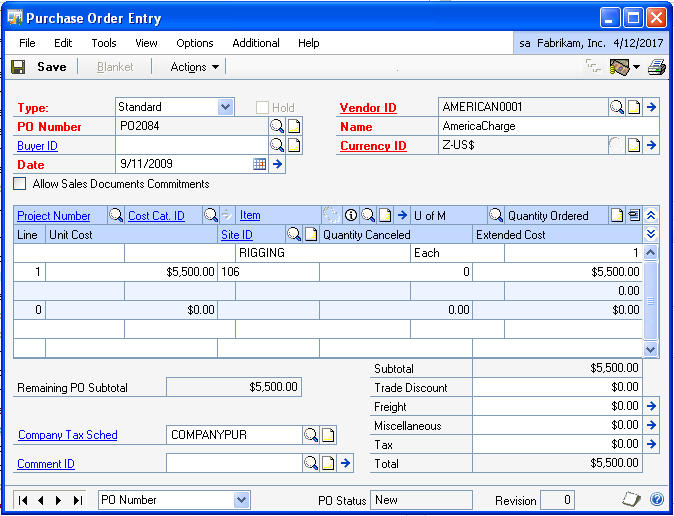Open Vendor ID note icon
Image resolution: width=674 pixels, height=516 pixels.
(634, 107)
